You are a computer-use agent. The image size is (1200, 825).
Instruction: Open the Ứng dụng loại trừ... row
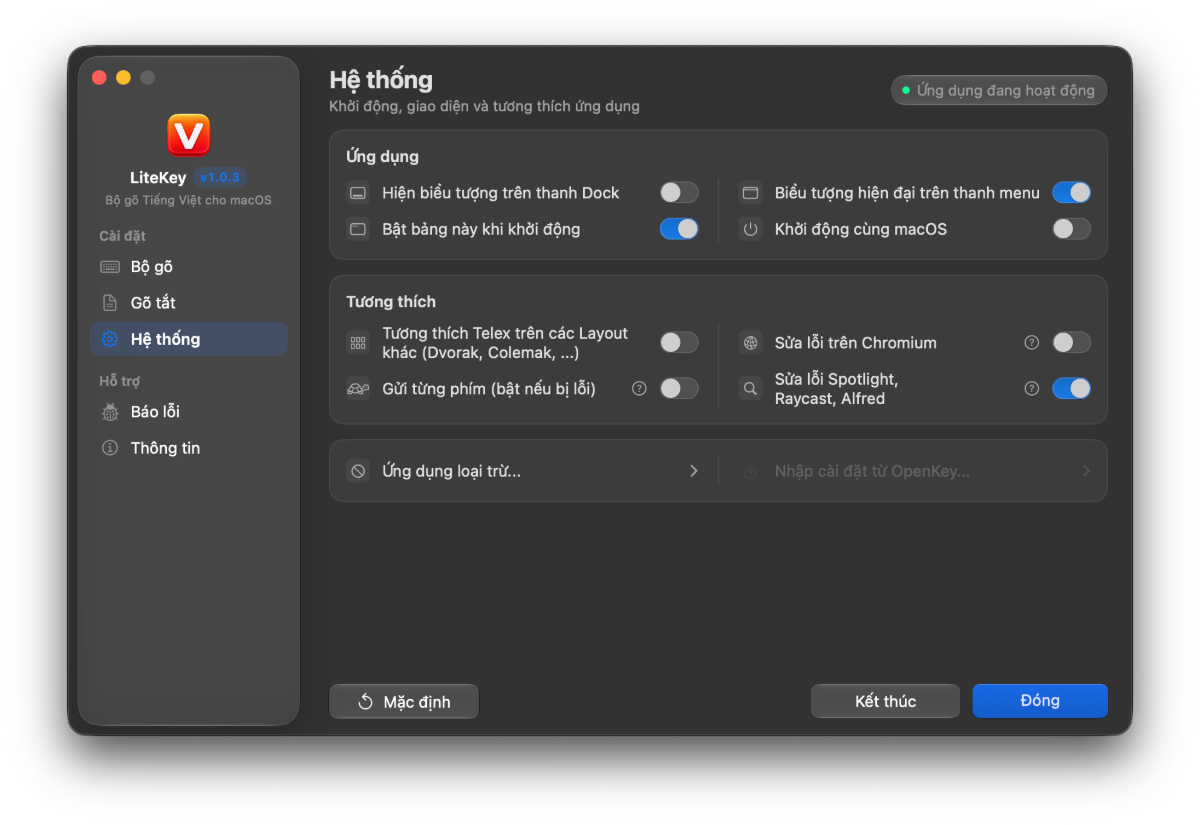pyautogui.click(x=523, y=471)
